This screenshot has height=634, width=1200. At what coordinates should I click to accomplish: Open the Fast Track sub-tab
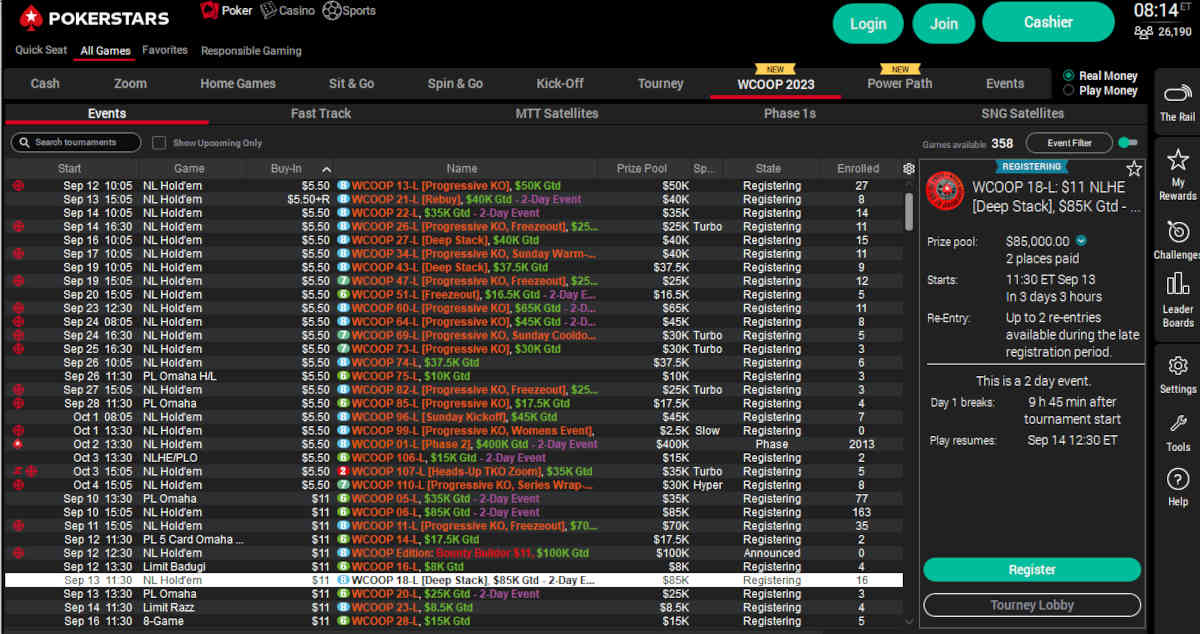tap(321, 114)
